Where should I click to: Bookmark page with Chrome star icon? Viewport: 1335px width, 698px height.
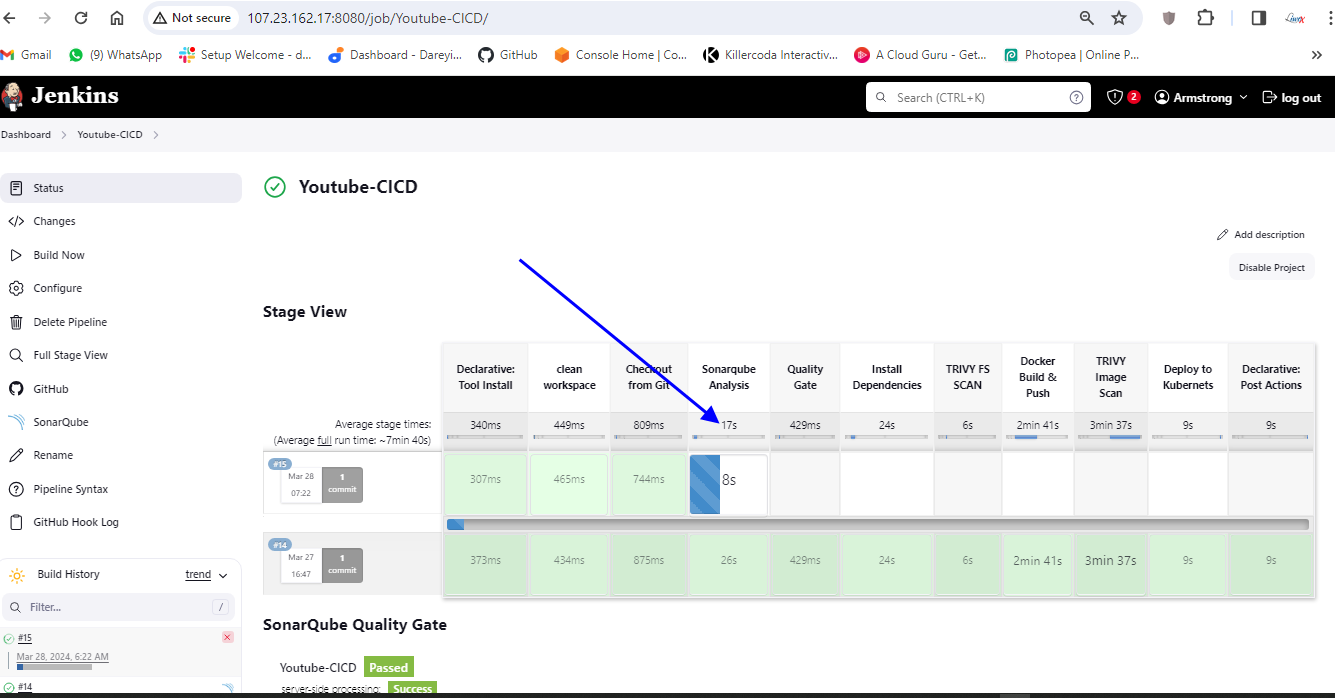tap(1119, 18)
